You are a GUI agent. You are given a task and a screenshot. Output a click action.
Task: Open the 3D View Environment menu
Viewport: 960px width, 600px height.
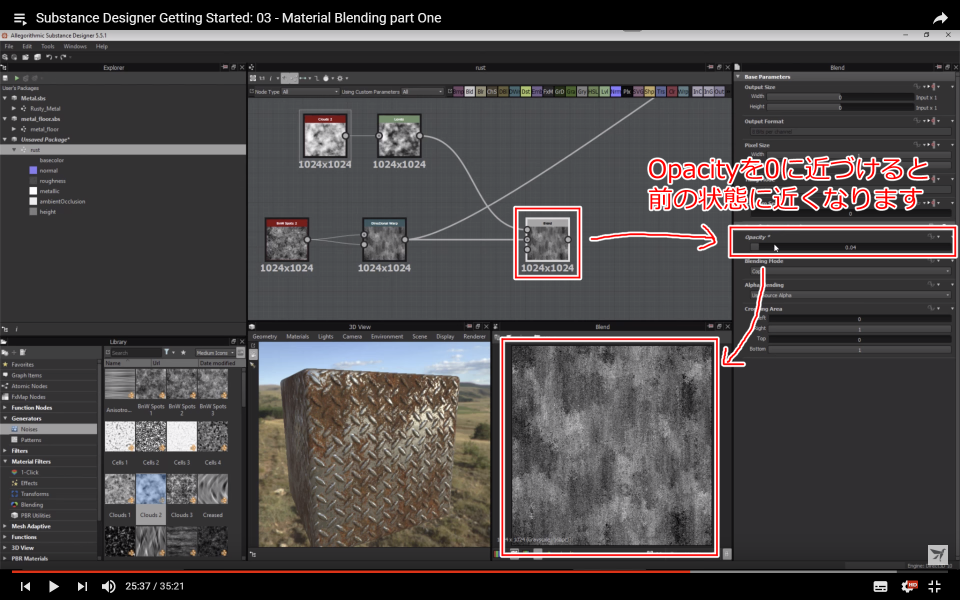tap(387, 337)
